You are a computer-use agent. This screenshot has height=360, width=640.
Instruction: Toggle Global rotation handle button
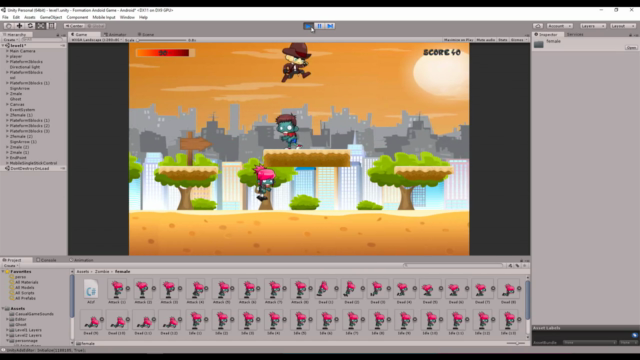pyautogui.click(x=96, y=26)
